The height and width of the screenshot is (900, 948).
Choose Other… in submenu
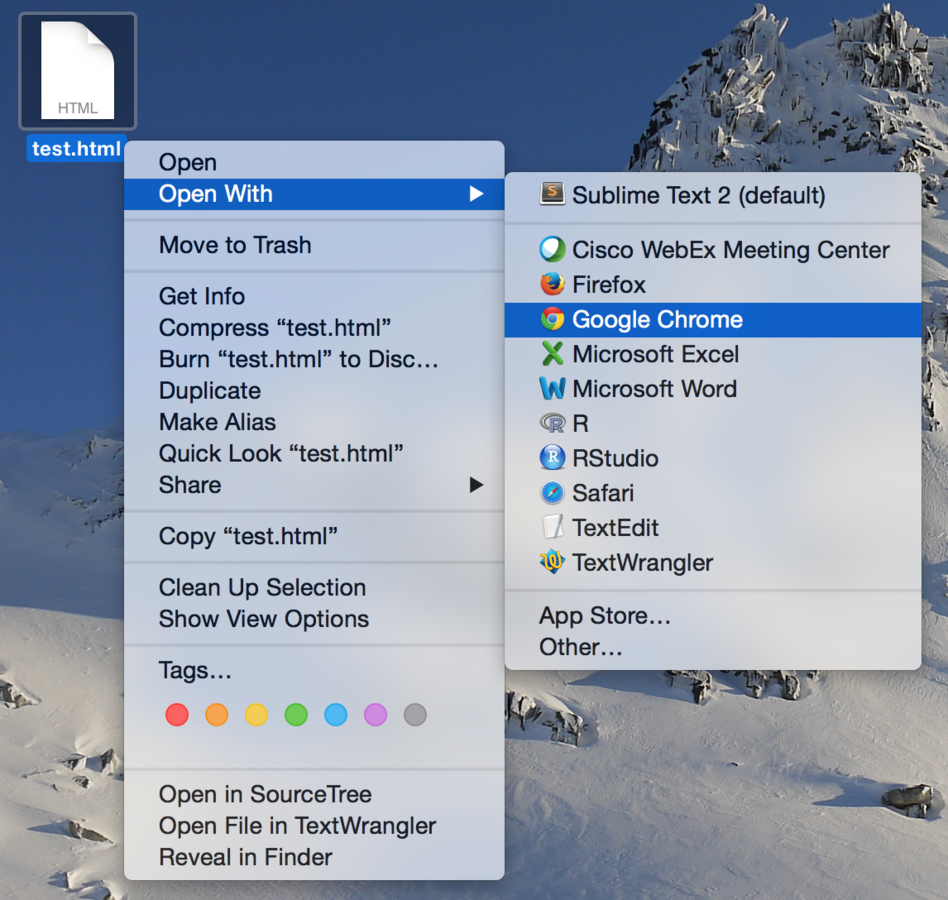(x=713, y=647)
